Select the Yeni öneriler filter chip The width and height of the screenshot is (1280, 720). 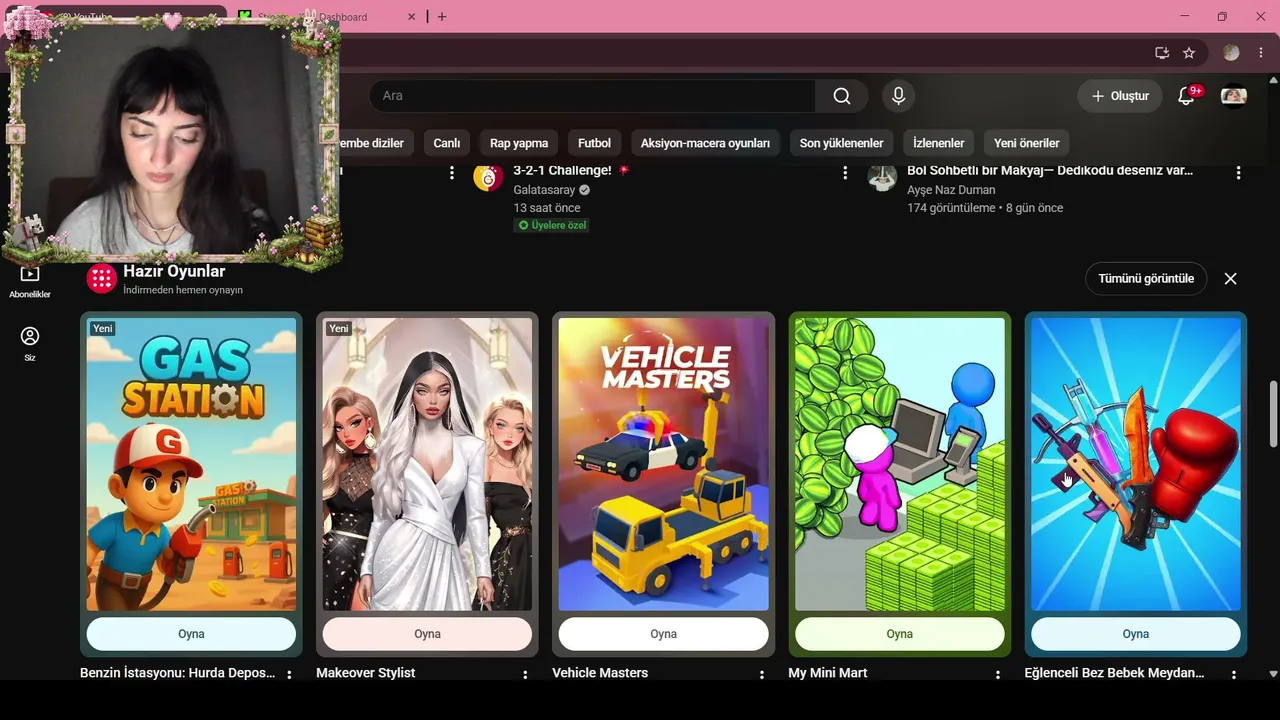[1027, 143]
